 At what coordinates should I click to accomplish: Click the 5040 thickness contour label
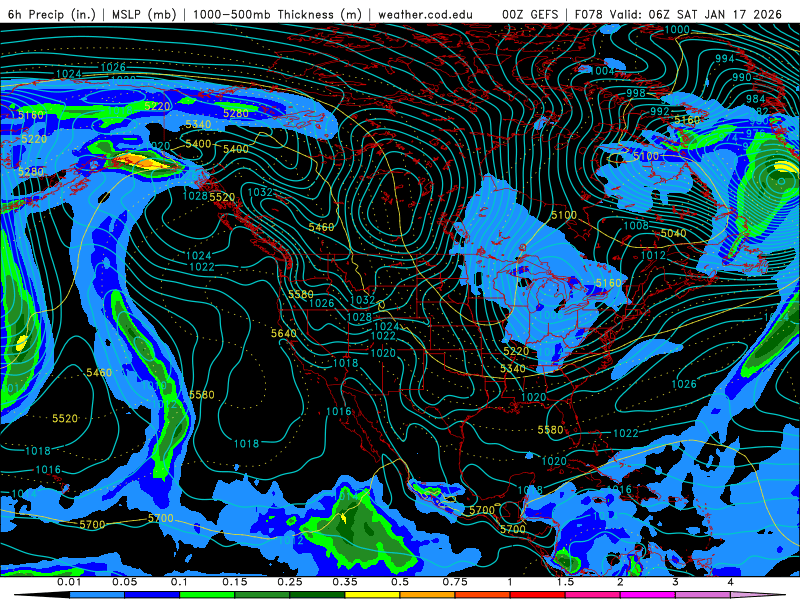[673, 233]
